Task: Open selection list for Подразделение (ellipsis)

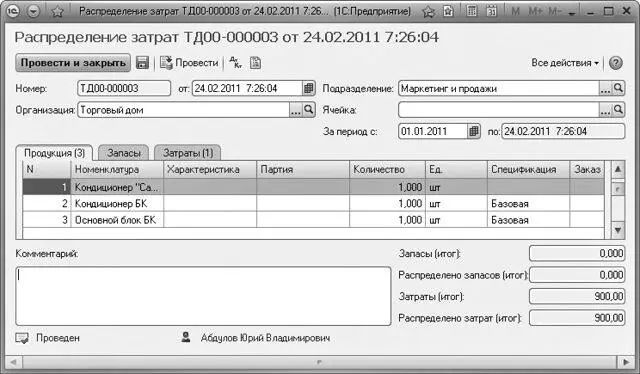Action: (x=605, y=89)
